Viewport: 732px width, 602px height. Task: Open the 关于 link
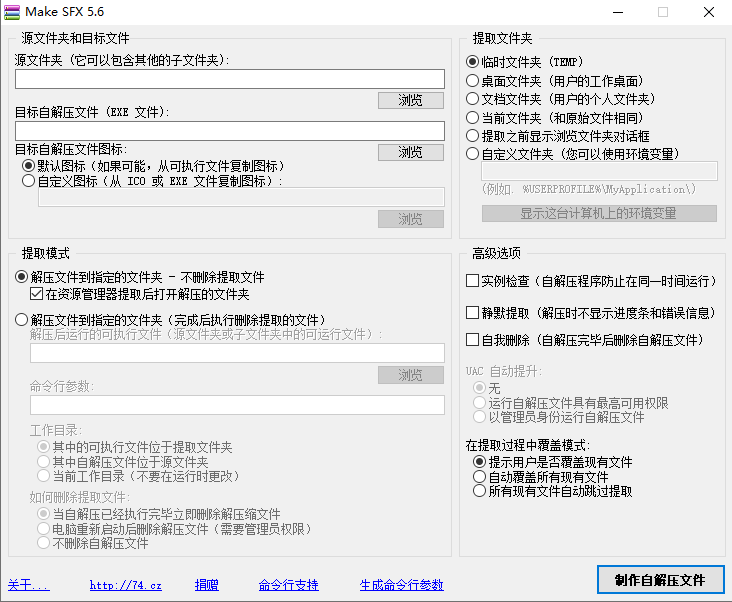click(28, 585)
